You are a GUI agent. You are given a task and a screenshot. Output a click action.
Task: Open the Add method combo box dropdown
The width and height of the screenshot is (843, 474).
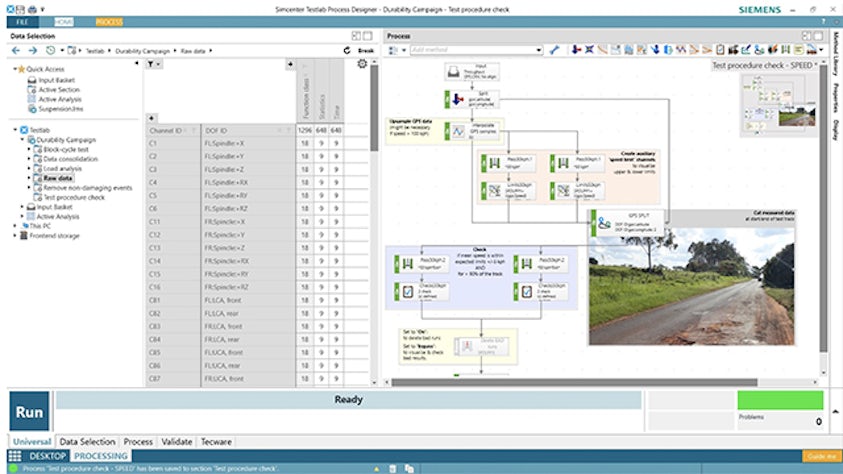coord(538,50)
